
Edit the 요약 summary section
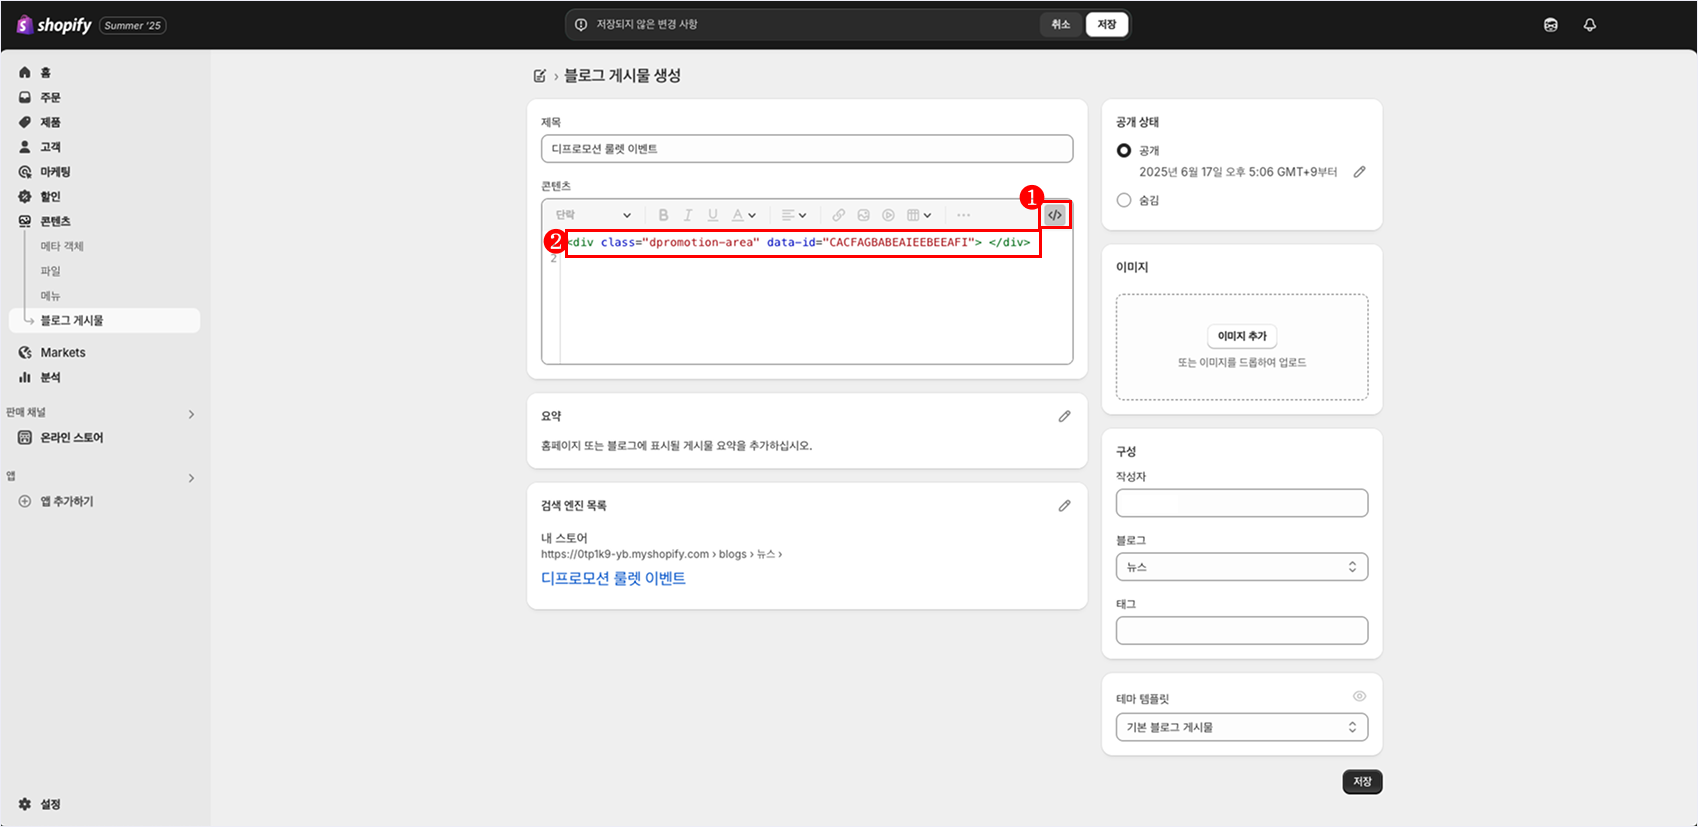point(1064,416)
